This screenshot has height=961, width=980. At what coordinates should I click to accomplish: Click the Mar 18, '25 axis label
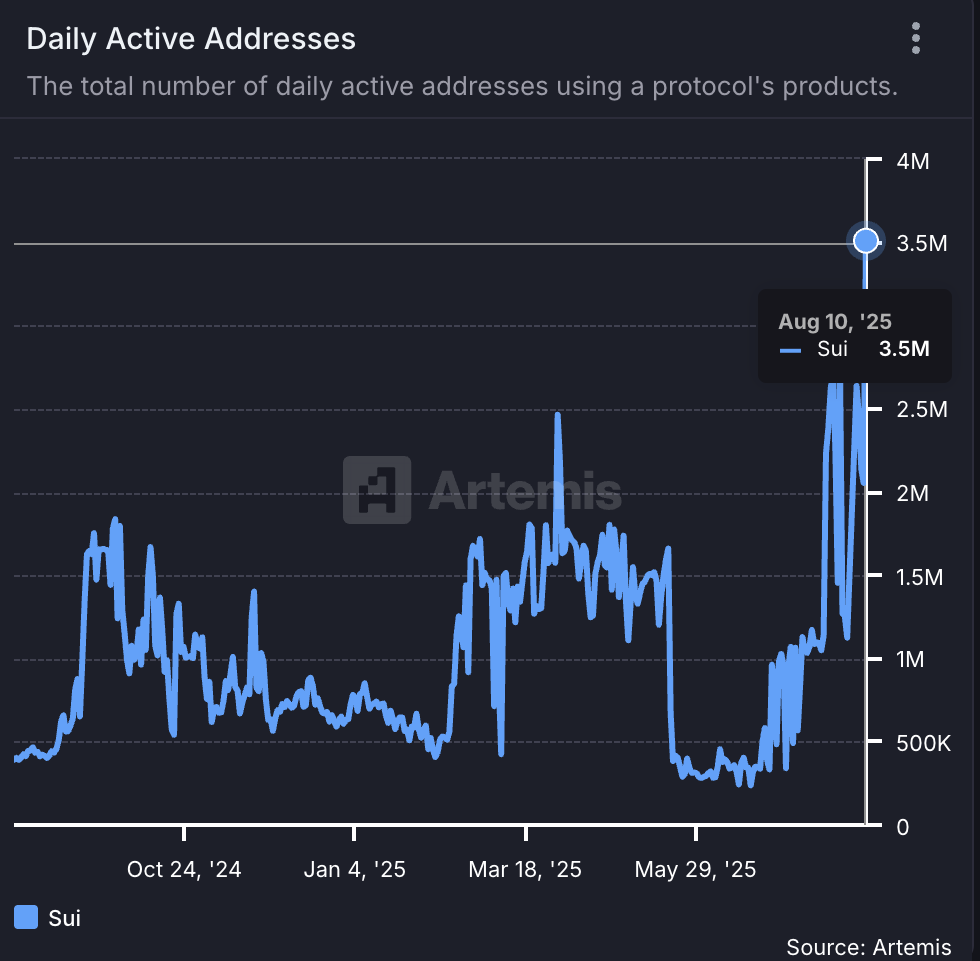pyautogui.click(x=524, y=869)
